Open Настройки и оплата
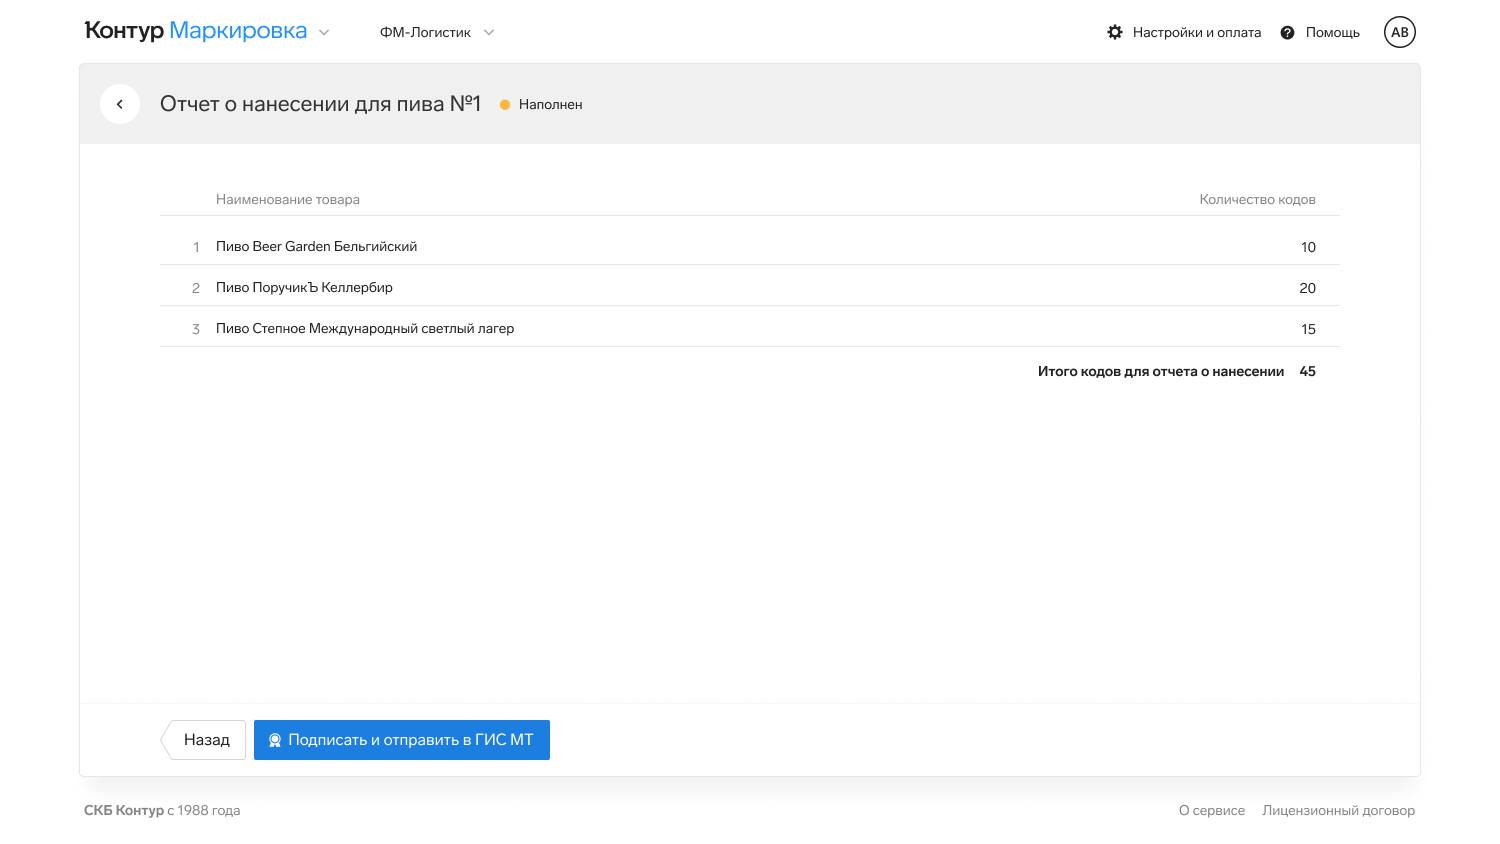The height and width of the screenshot is (844, 1500). (x=1184, y=32)
